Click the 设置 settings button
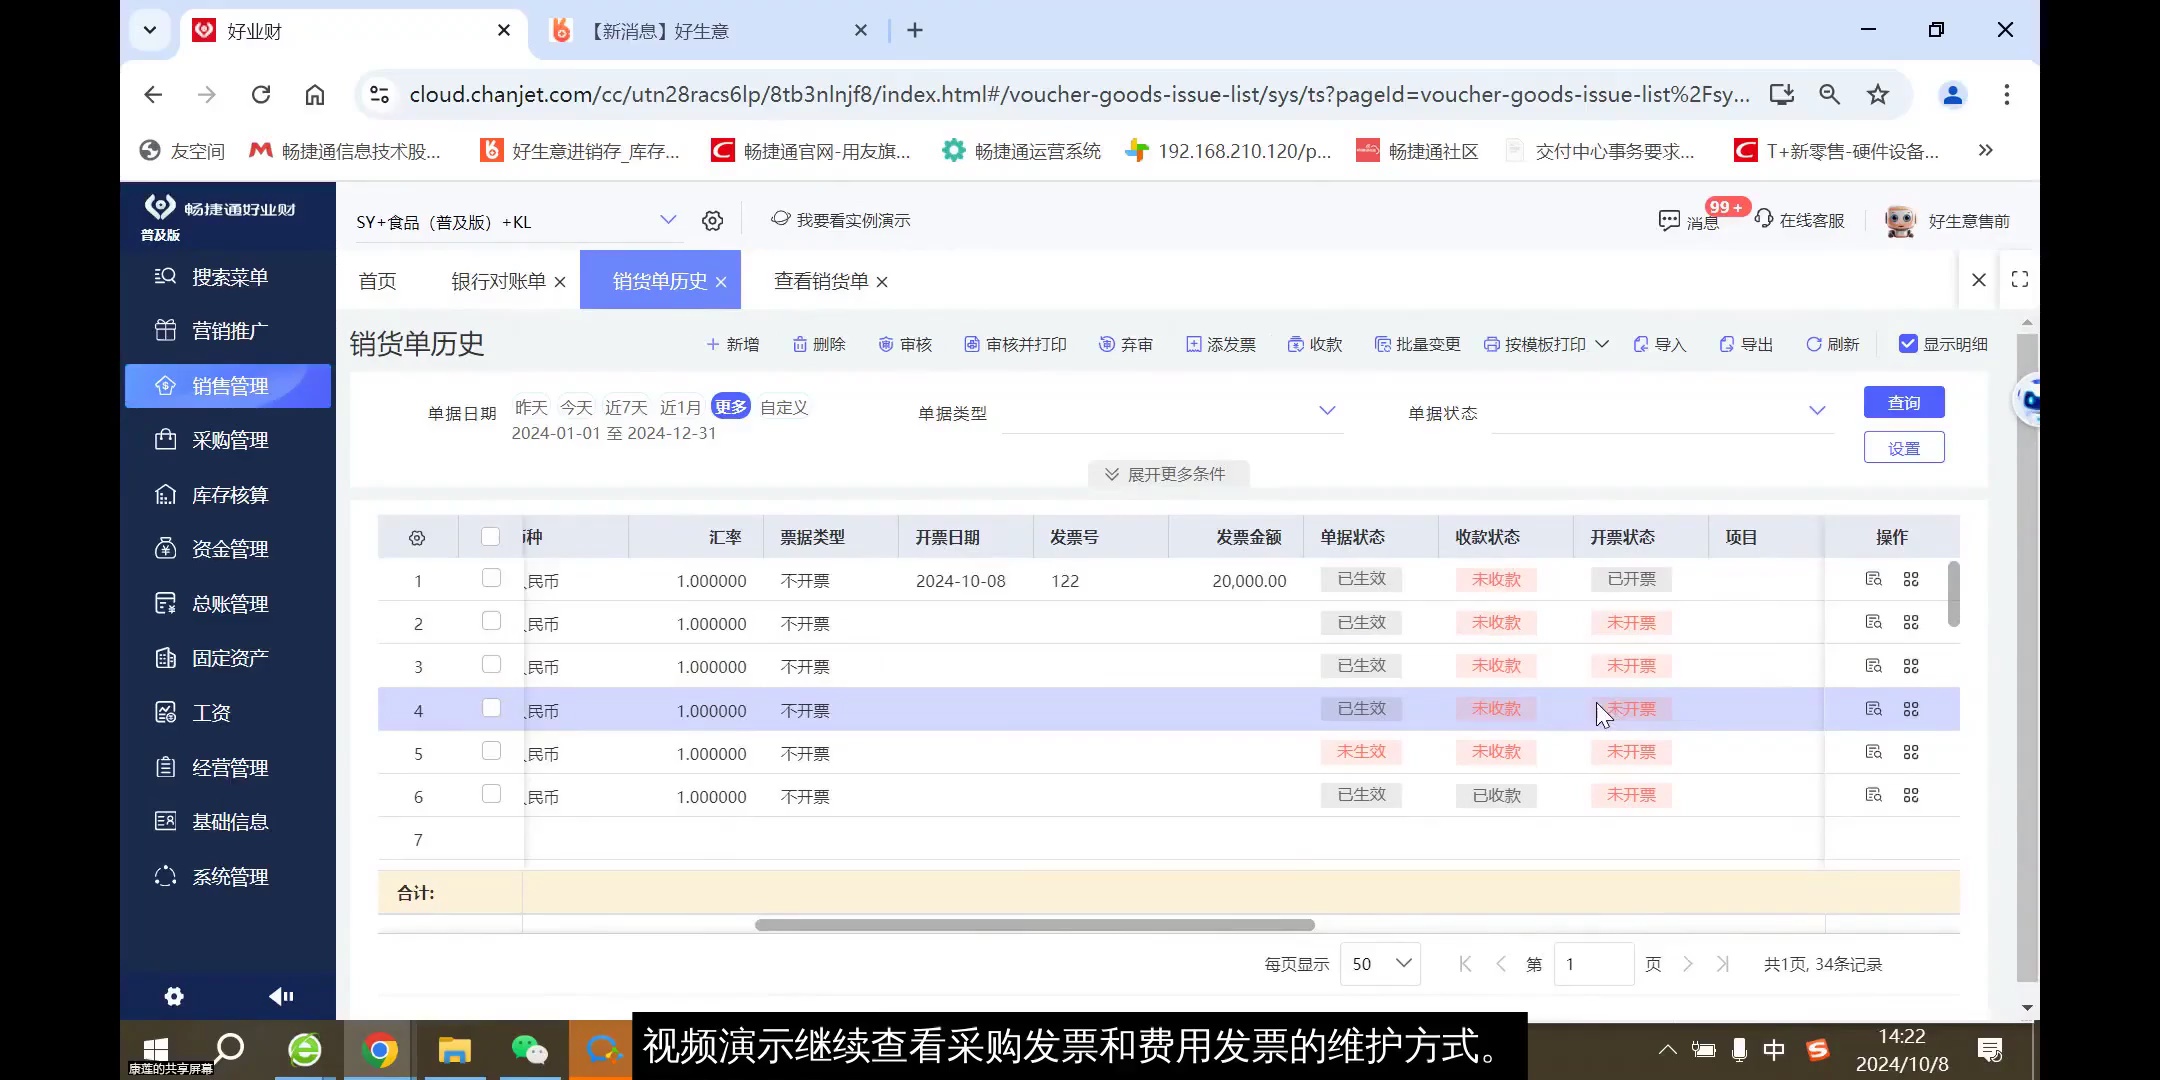The image size is (2160, 1080). [1903, 447]
